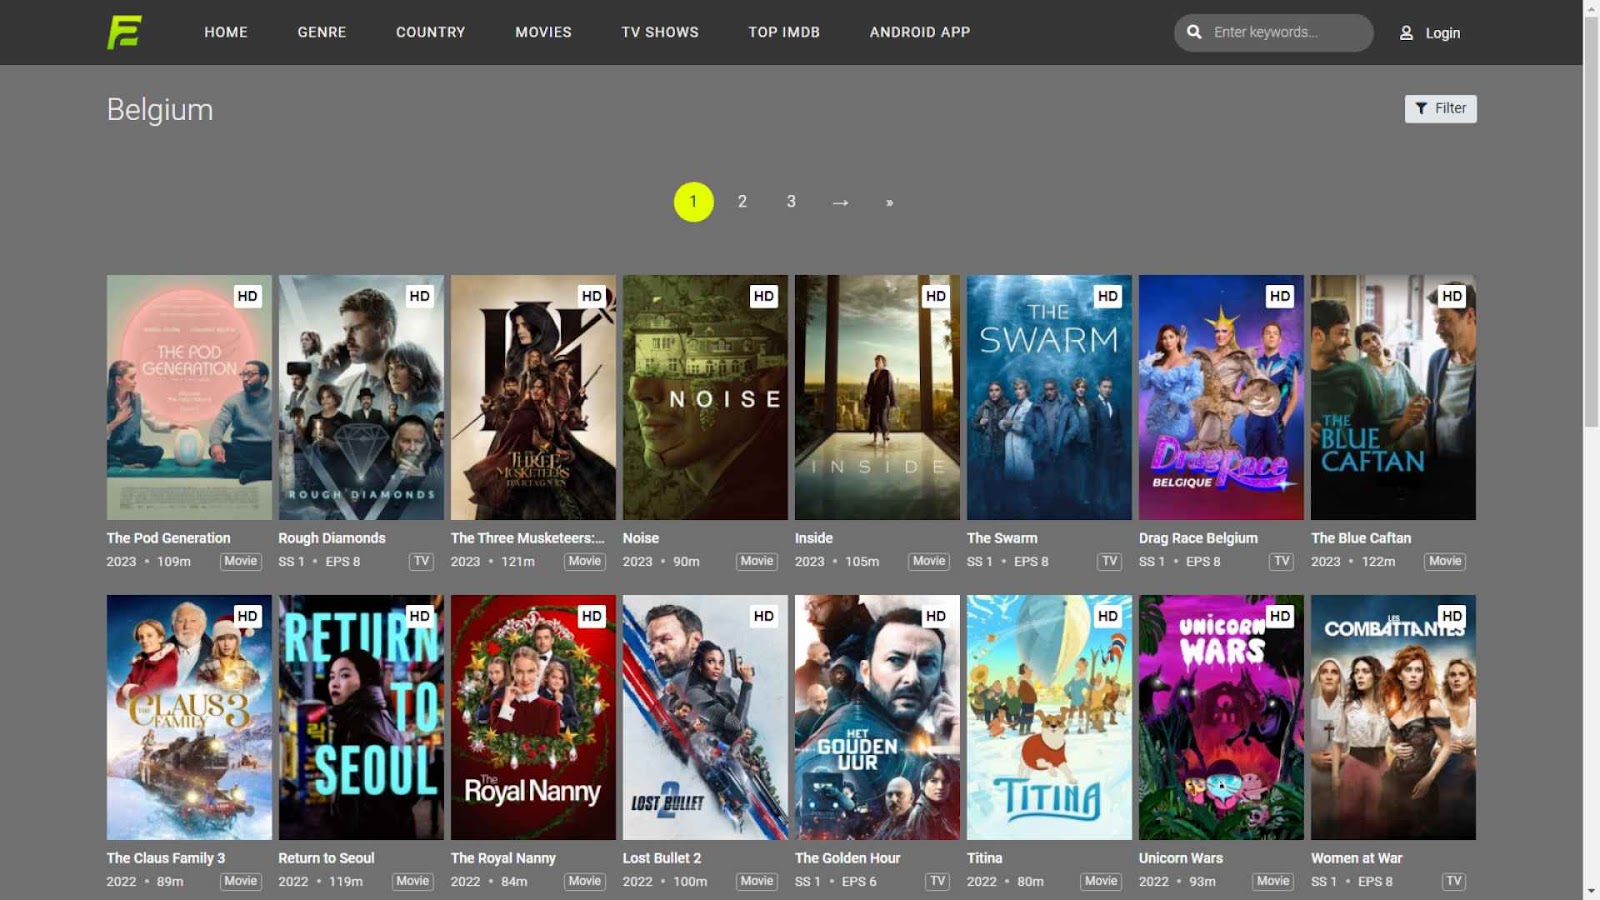Image resolution: width=1600 pixels, height=900 pixels.
Task: Click the TV tag under Drag Race Belgium
Action: (x=1282, y=561)
